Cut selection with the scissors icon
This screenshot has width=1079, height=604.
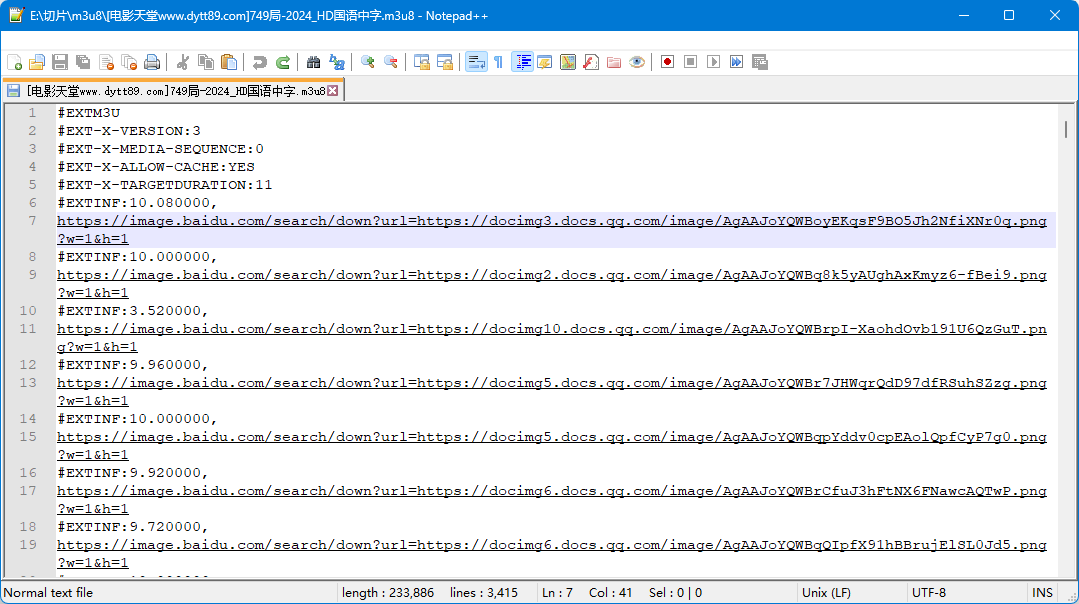pos(183,62)
